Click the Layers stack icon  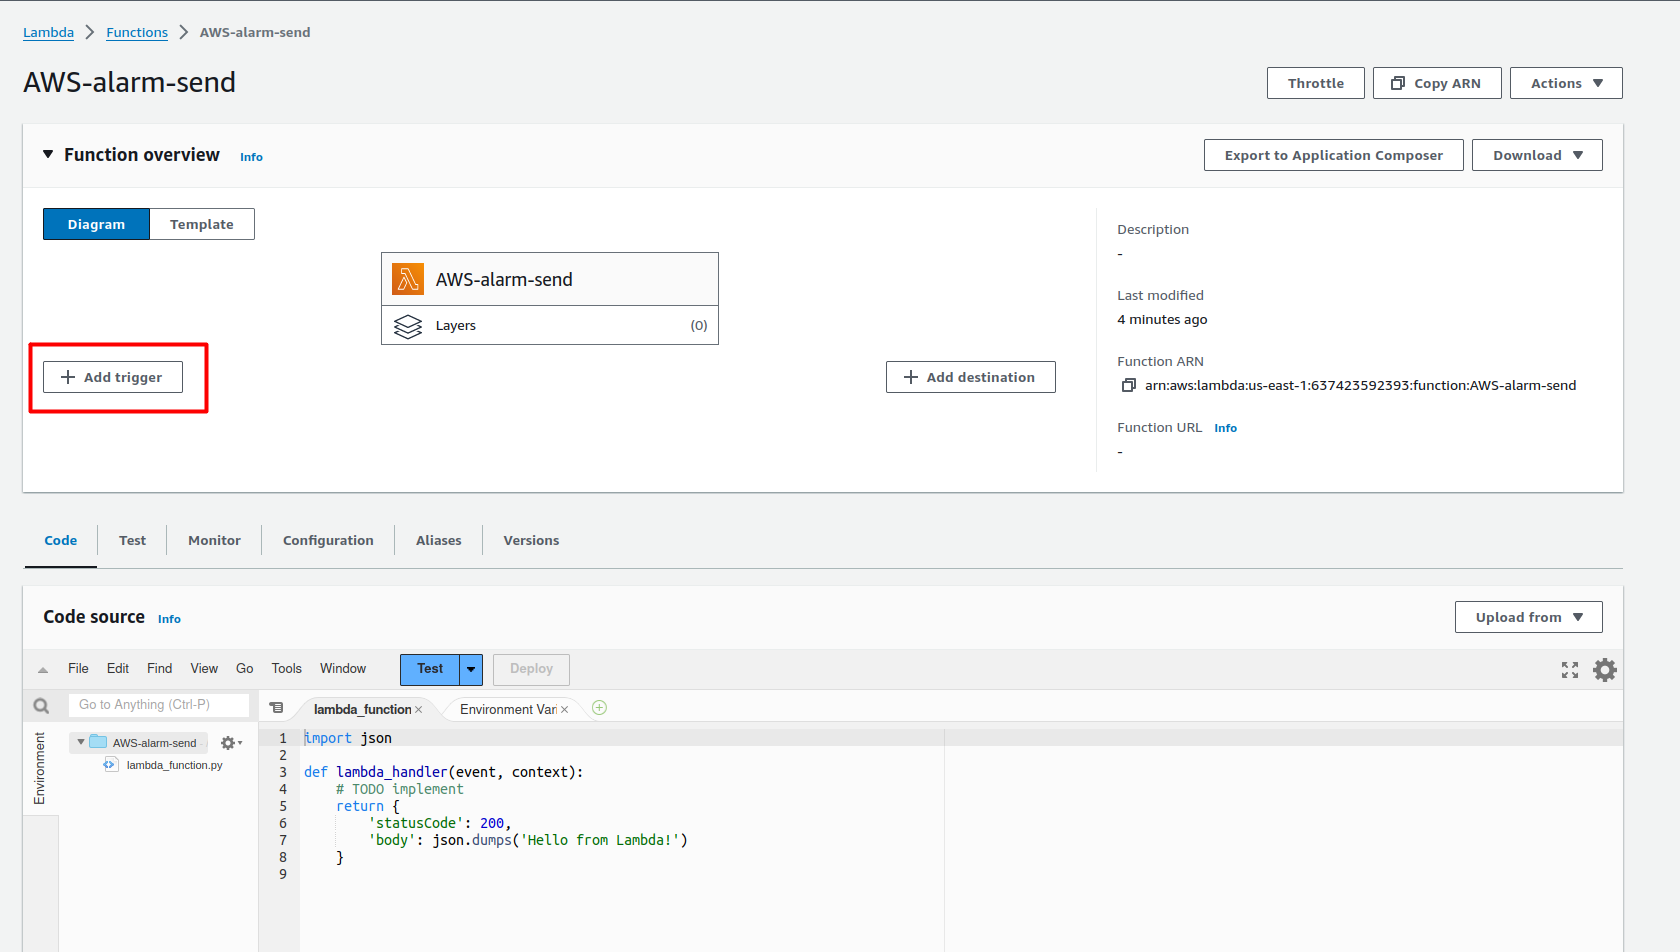coord(408,326)
